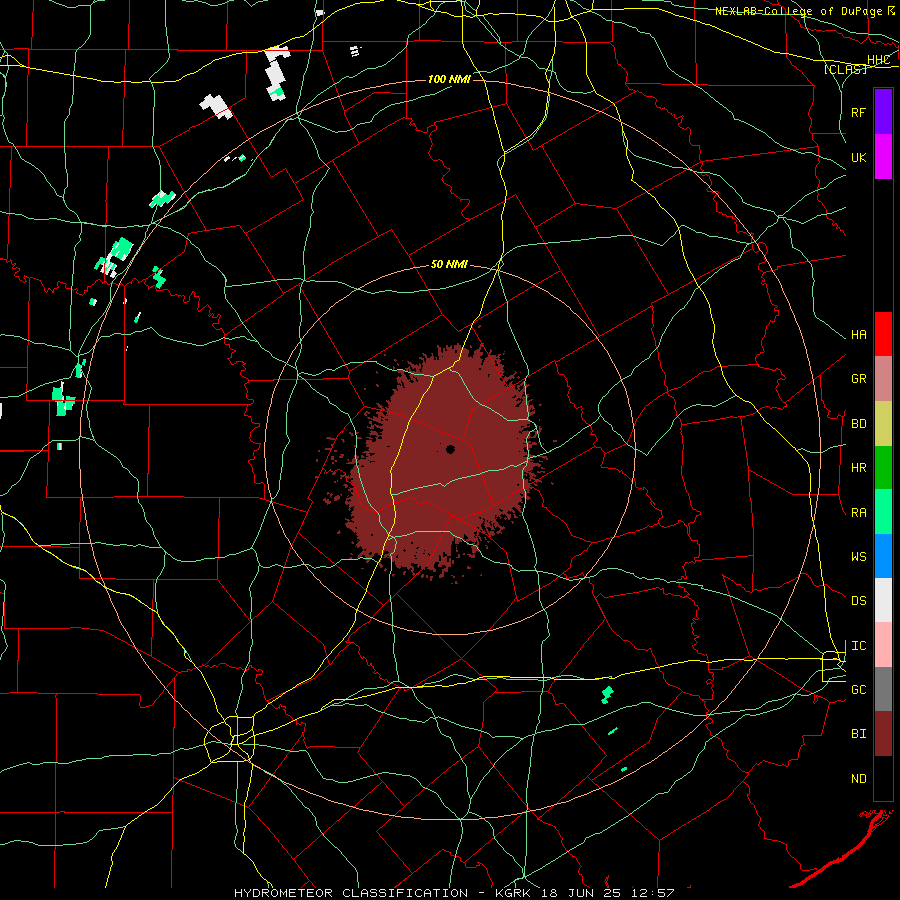Screen dimensions: 900x900
Task: Click the red HA legend color swatch
Action: pyautogui.click(x=883, y=334)
